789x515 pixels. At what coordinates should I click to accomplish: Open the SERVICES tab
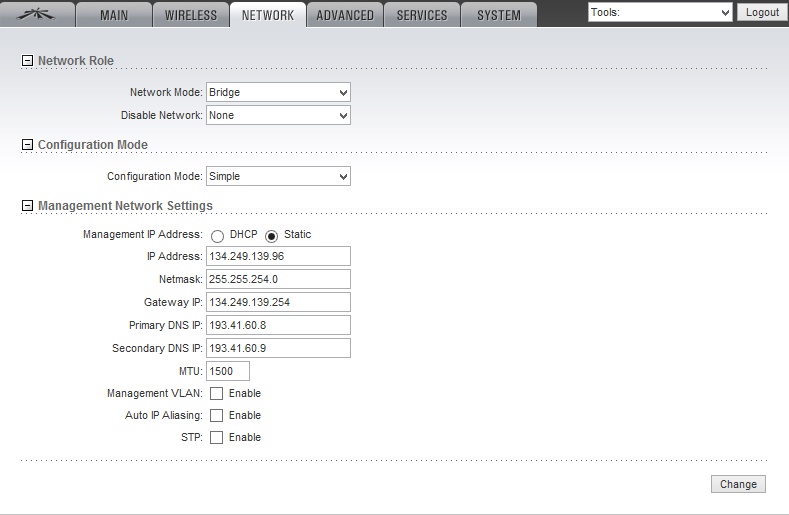(x=422, y=15)
